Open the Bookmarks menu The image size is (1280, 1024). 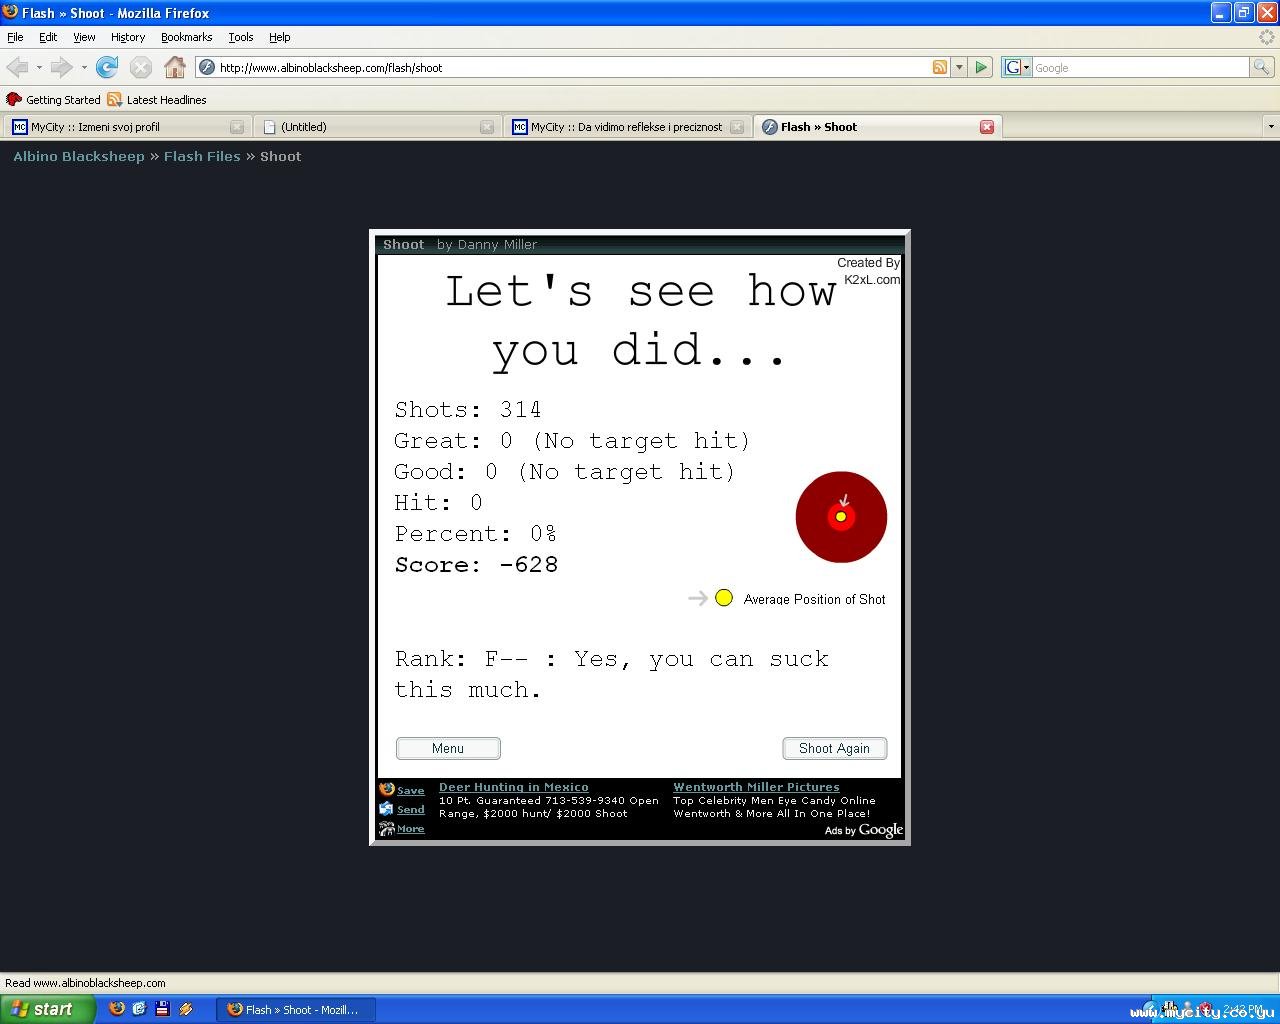[x=186, y=37]
